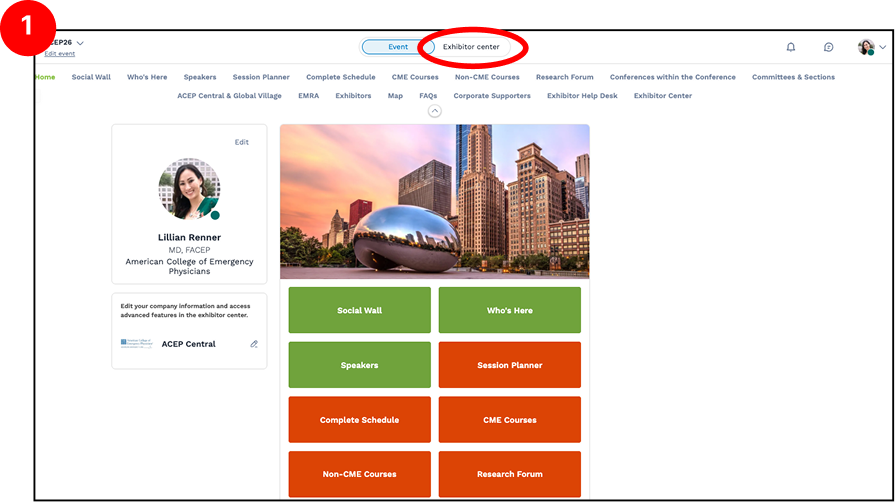Open ACEP Central & Global Village tab

229,96
